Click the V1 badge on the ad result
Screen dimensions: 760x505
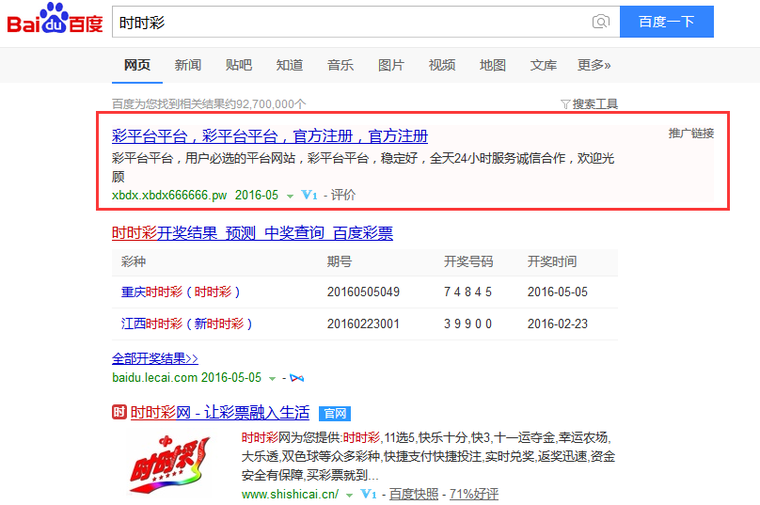coord(309,195)
